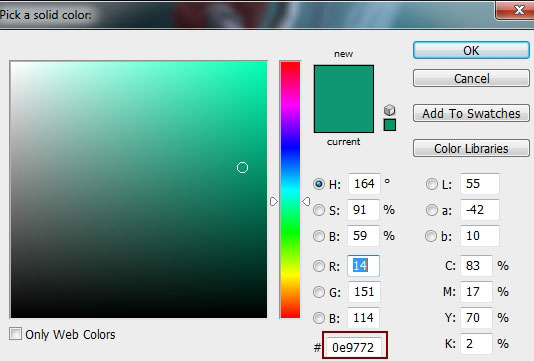This screenshot has height=361, width=534.
Task: Click the K field showing 2
Action: click(476, 344)
